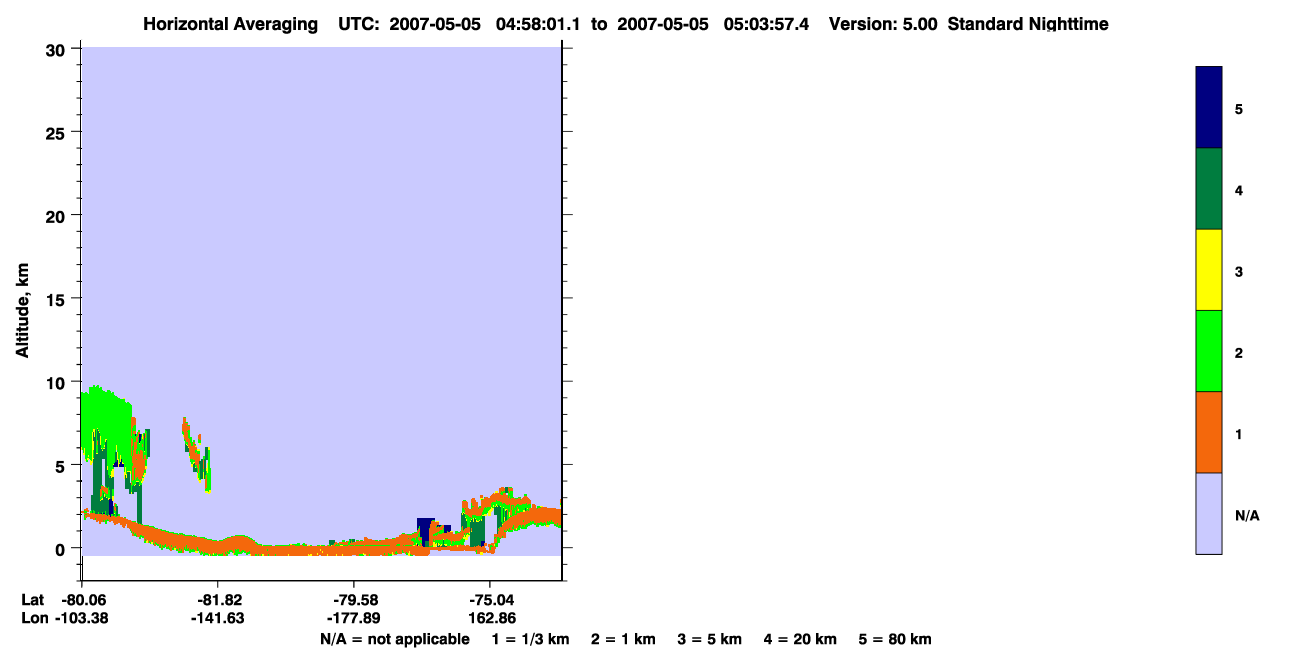Click the latitude value -79.58
The image size is (1300, 667).
(354, 600)
